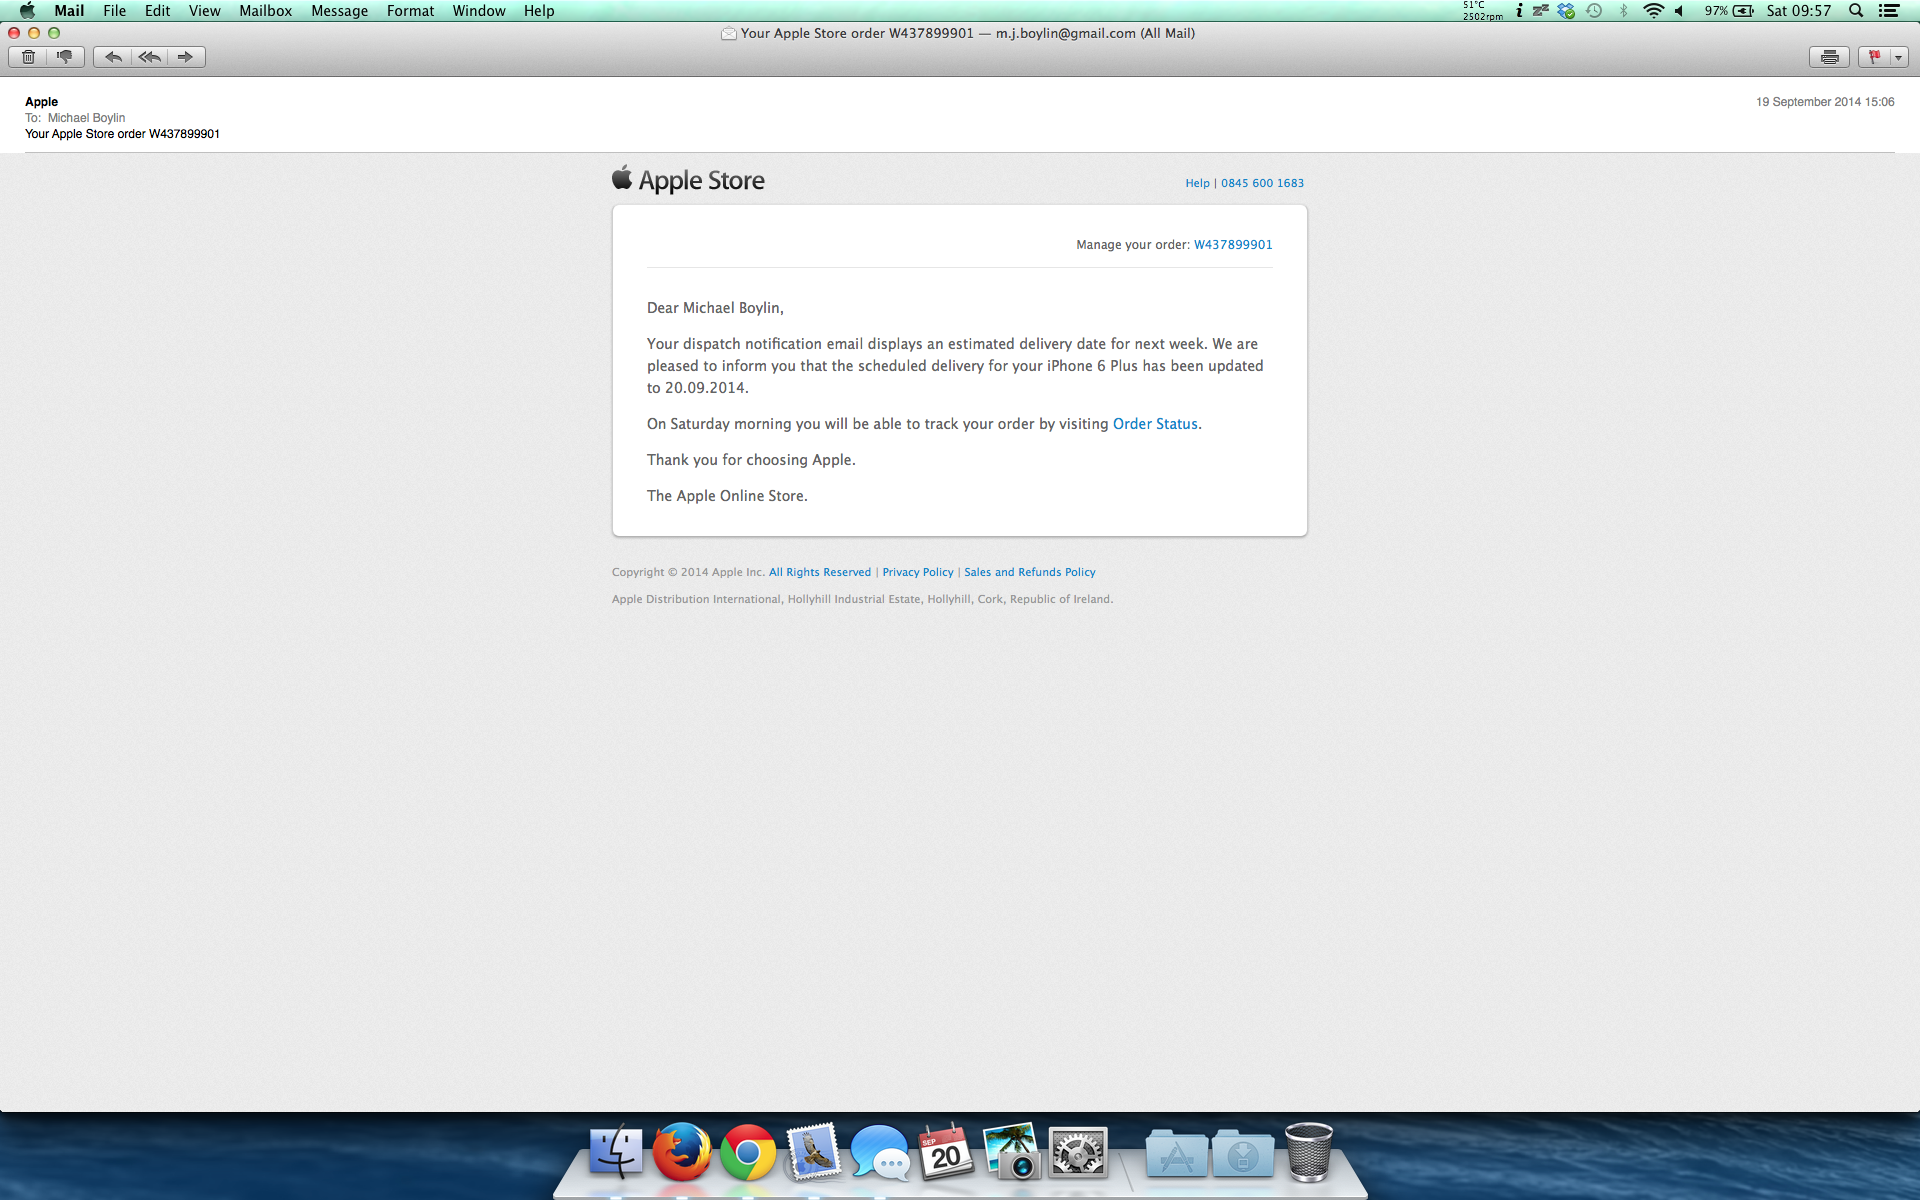
Task: Launch Google Chrome from the Dock
Action: tap(748, 1153)
